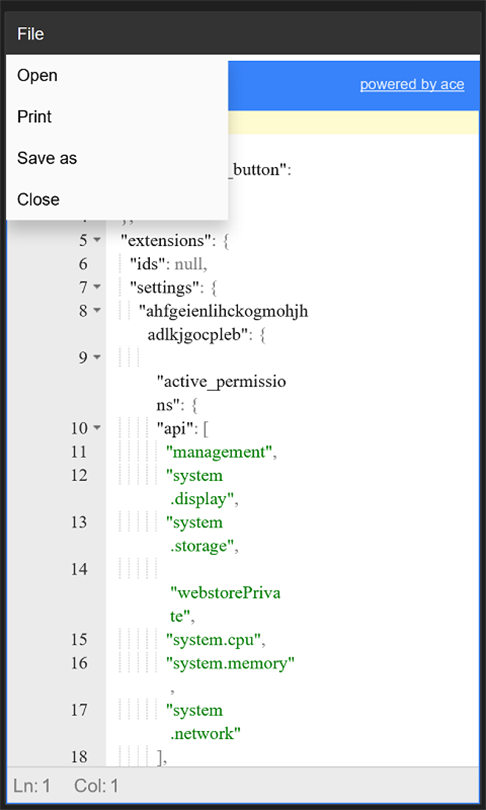Collapse the settings block at line 7

pos(97,287)
